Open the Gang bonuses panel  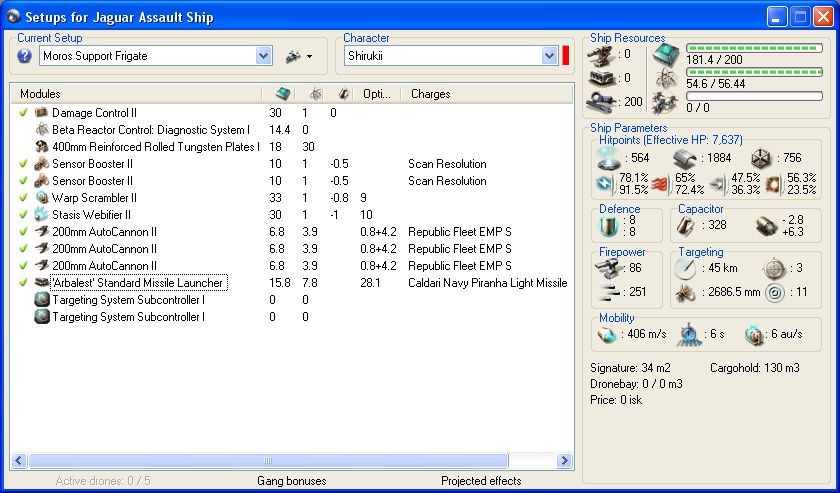coord(291,481)
